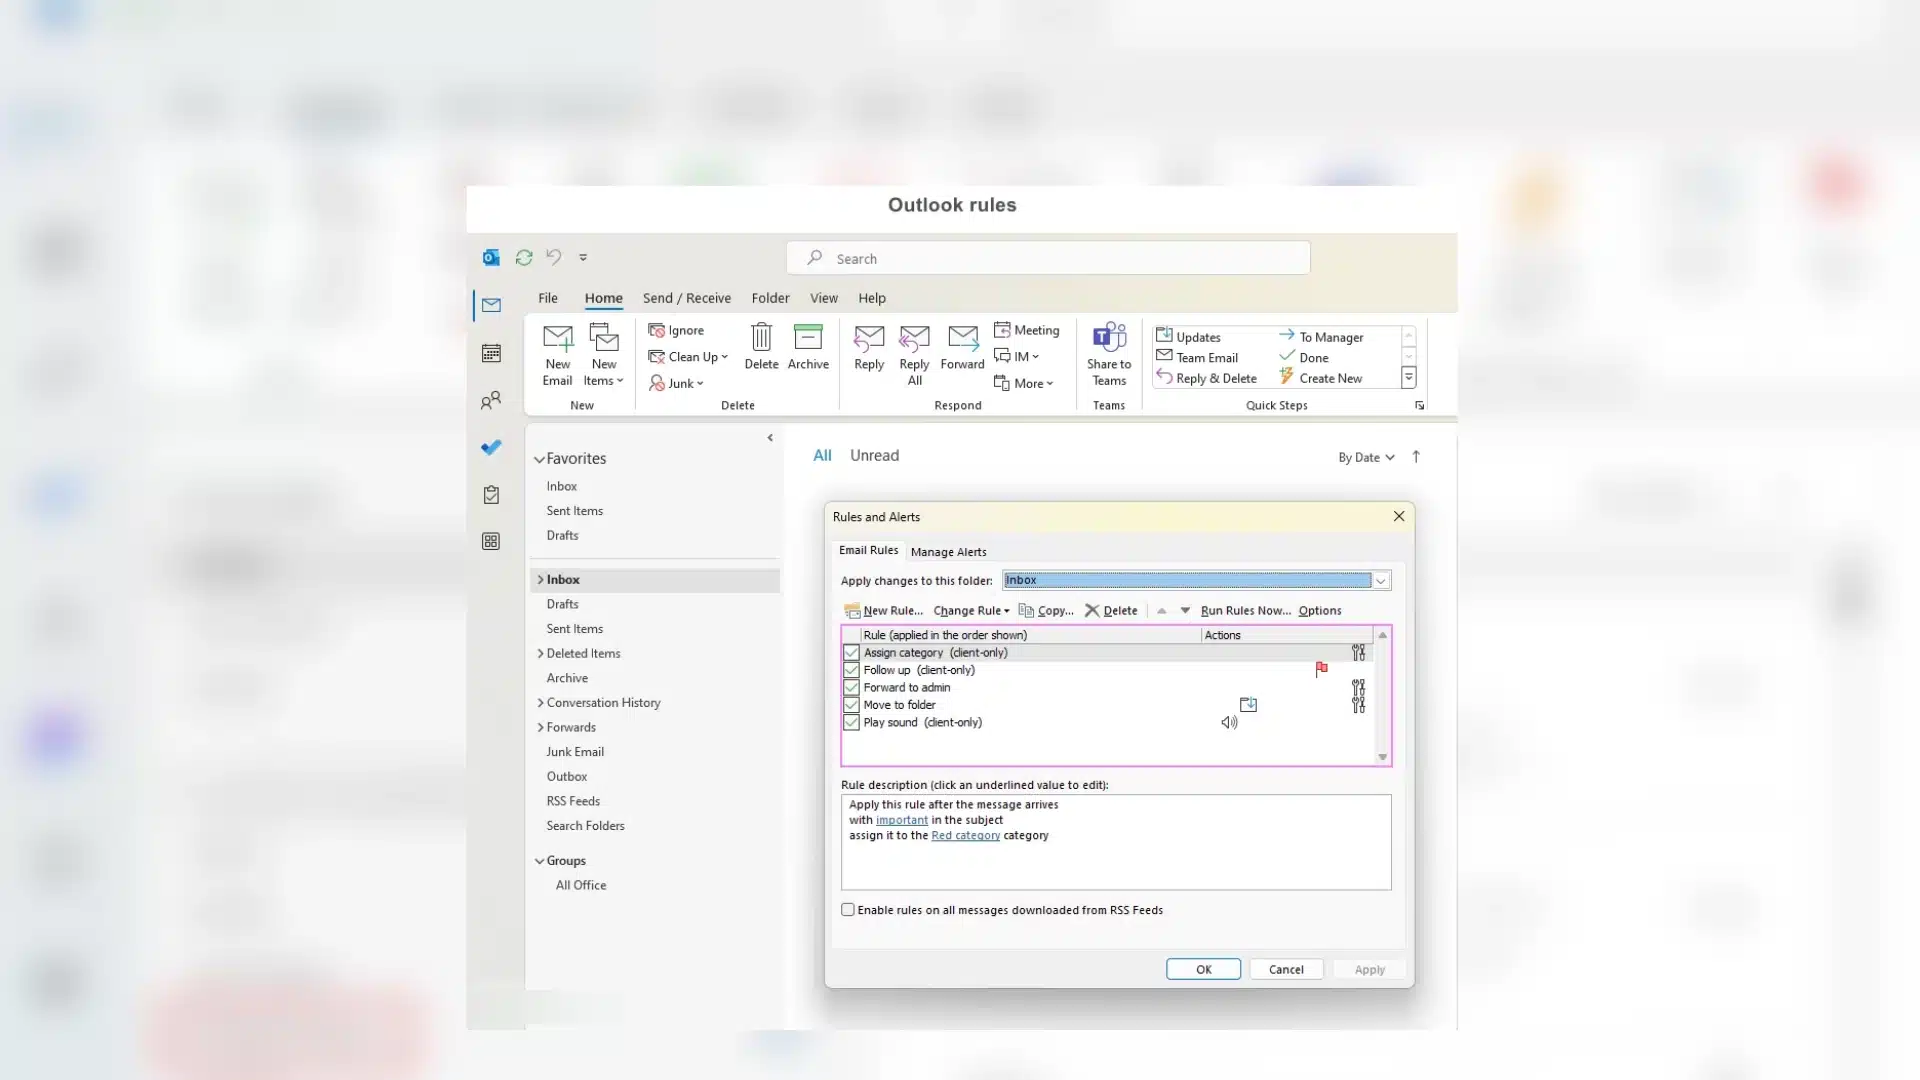Click in the Search box
1920x1080 pixels.
tap(1048, 258)
